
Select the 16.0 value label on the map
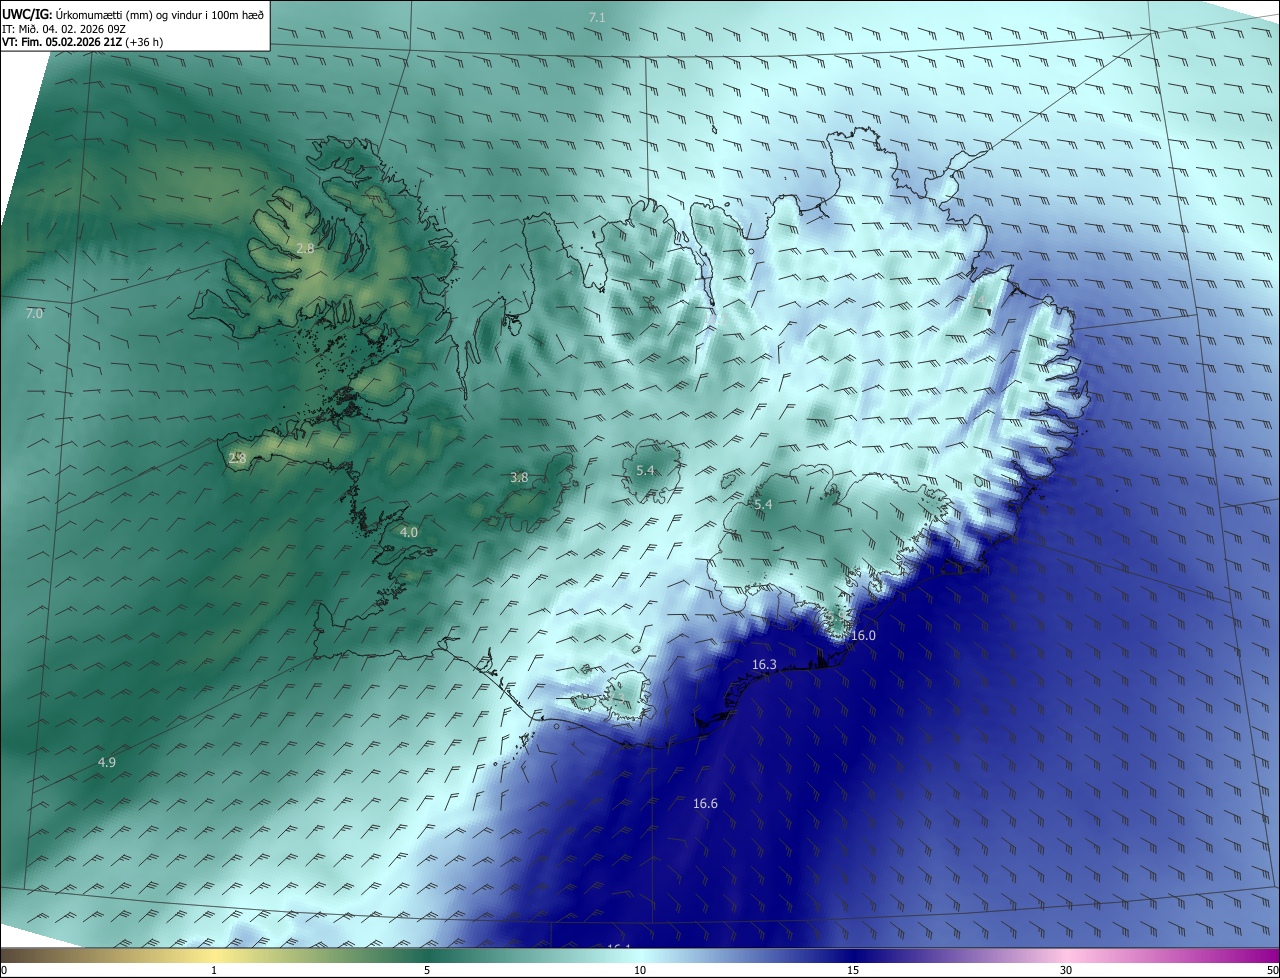[x=863, y=636]
